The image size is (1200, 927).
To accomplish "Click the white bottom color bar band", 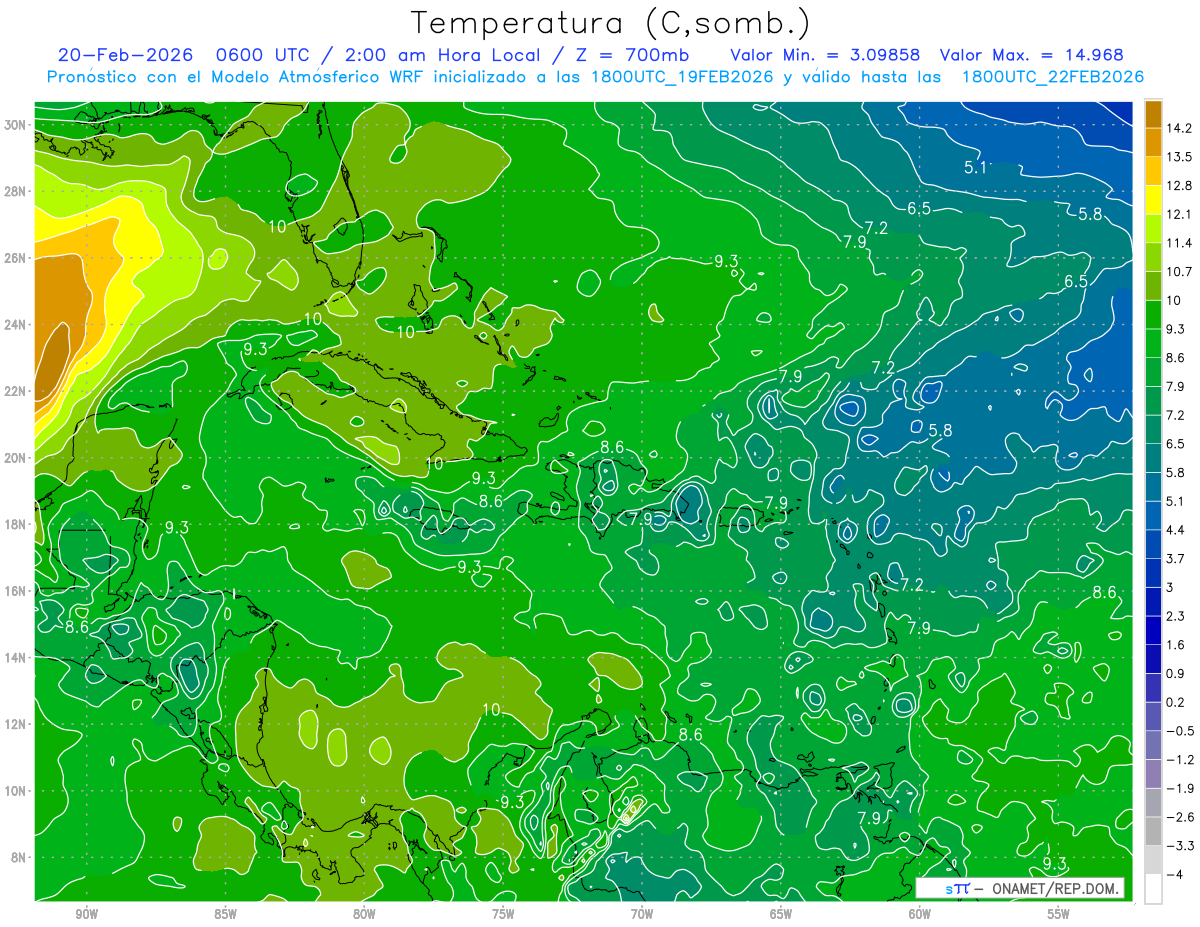I will pyautogui.click(x=1153, y=889).
